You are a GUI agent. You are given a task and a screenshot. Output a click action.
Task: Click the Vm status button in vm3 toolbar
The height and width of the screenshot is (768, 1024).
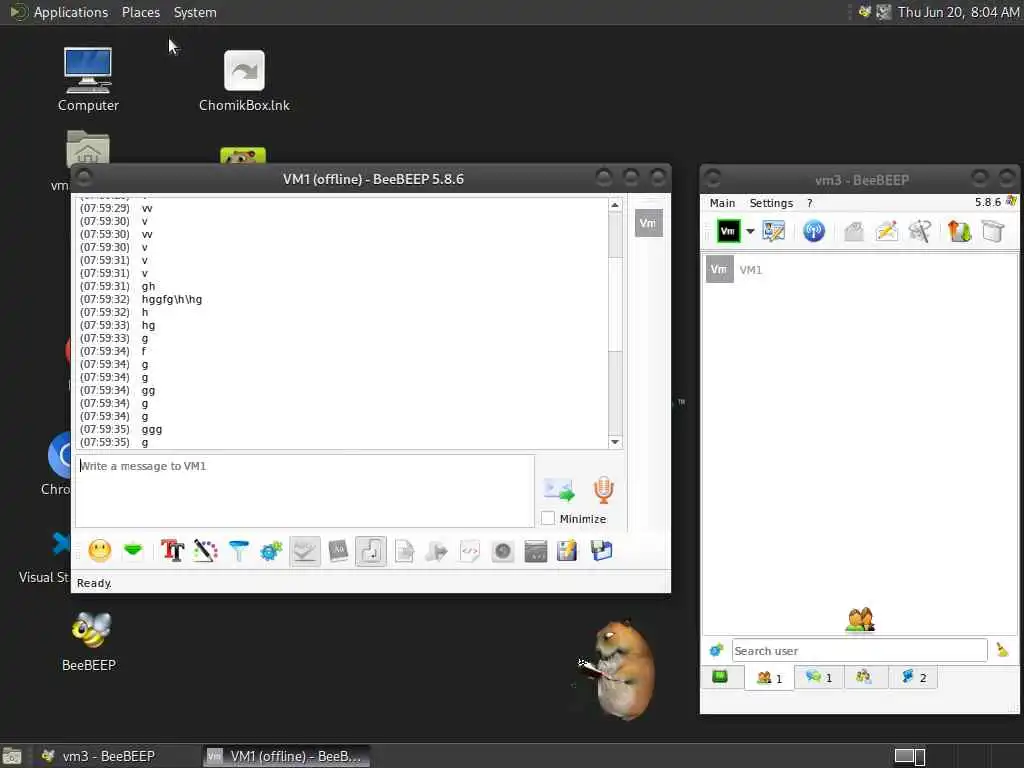coord(728,231)
